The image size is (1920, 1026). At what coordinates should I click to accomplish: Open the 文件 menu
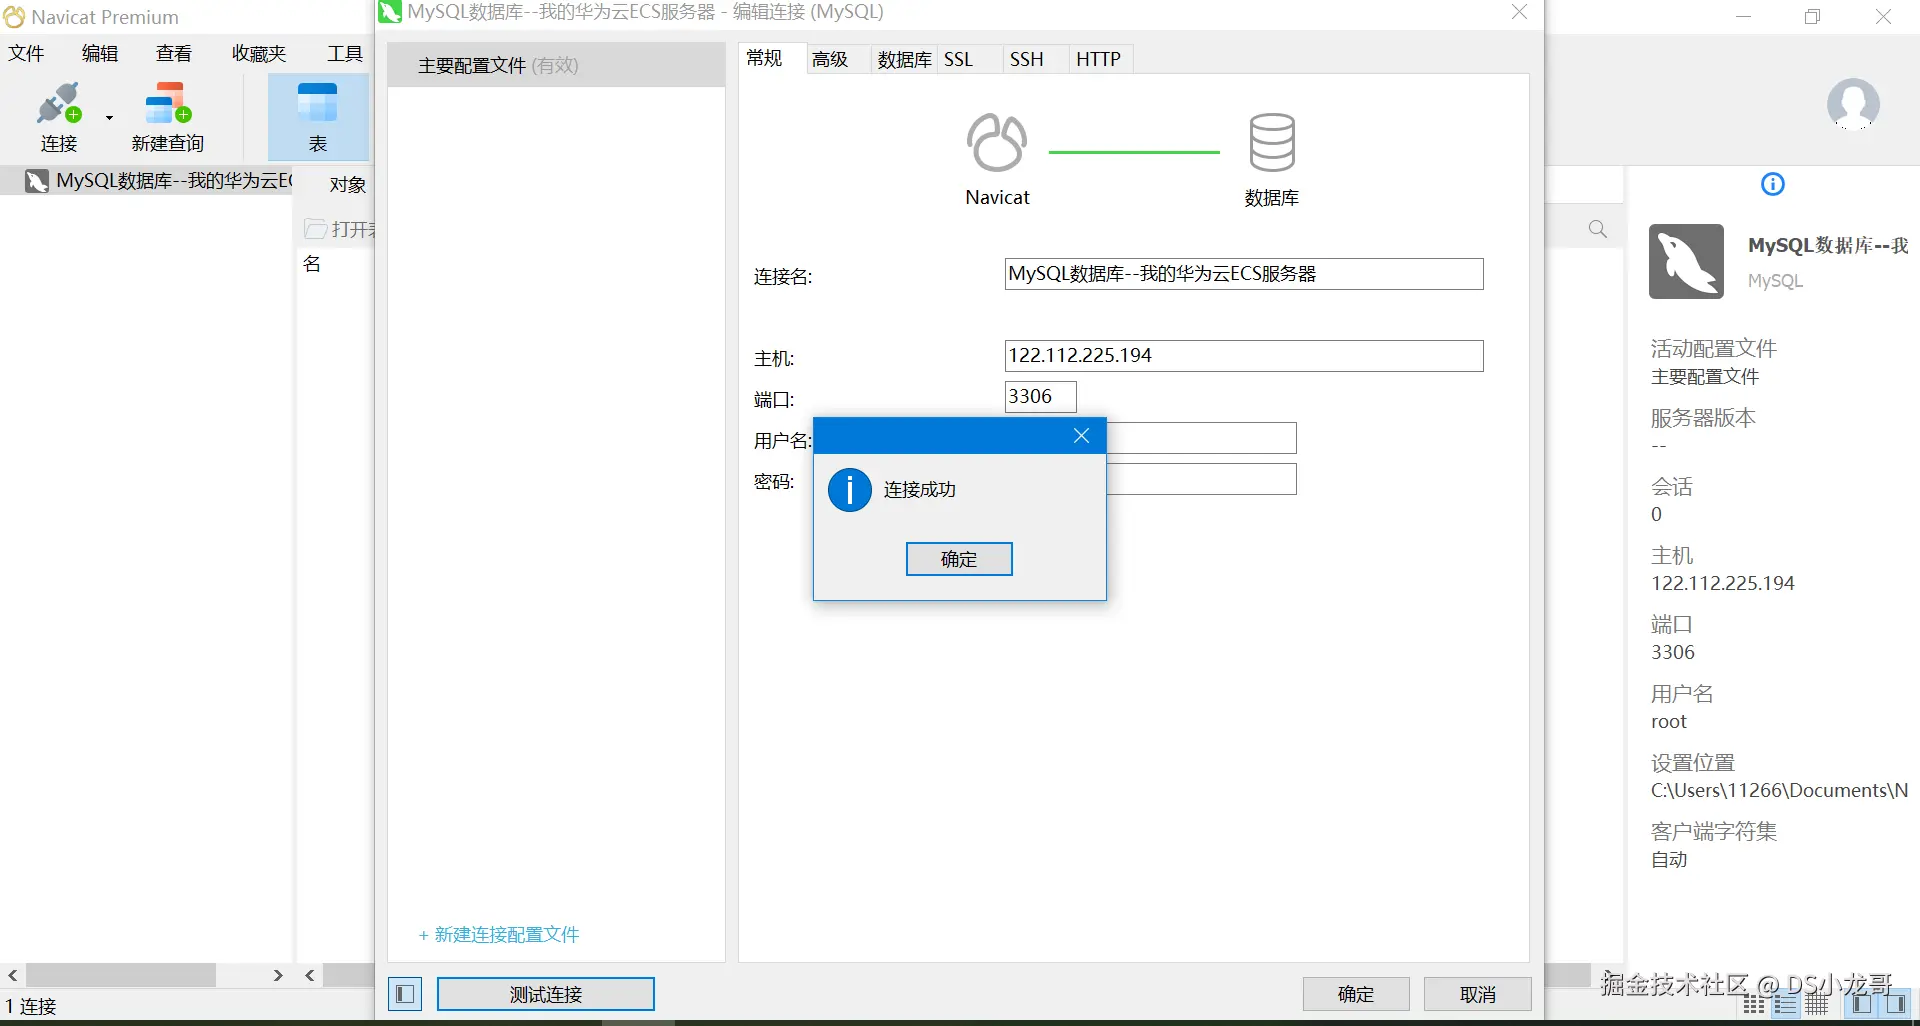click(26, 53)
